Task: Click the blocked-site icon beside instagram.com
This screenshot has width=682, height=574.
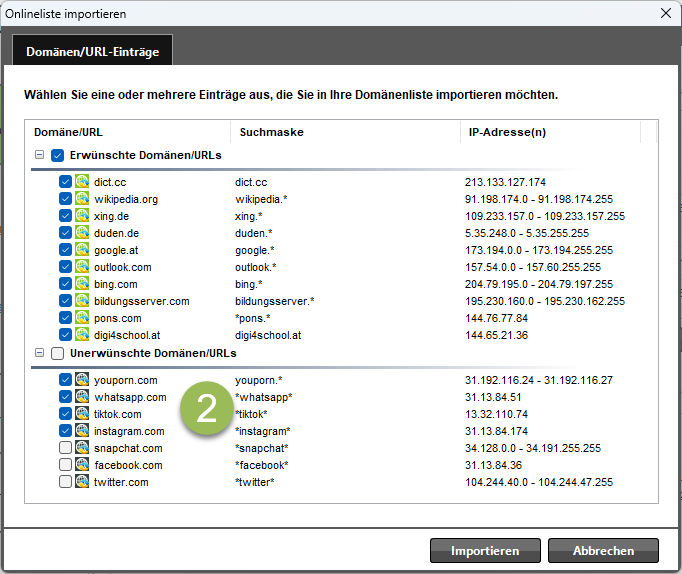Action: [x=82, y=430]
